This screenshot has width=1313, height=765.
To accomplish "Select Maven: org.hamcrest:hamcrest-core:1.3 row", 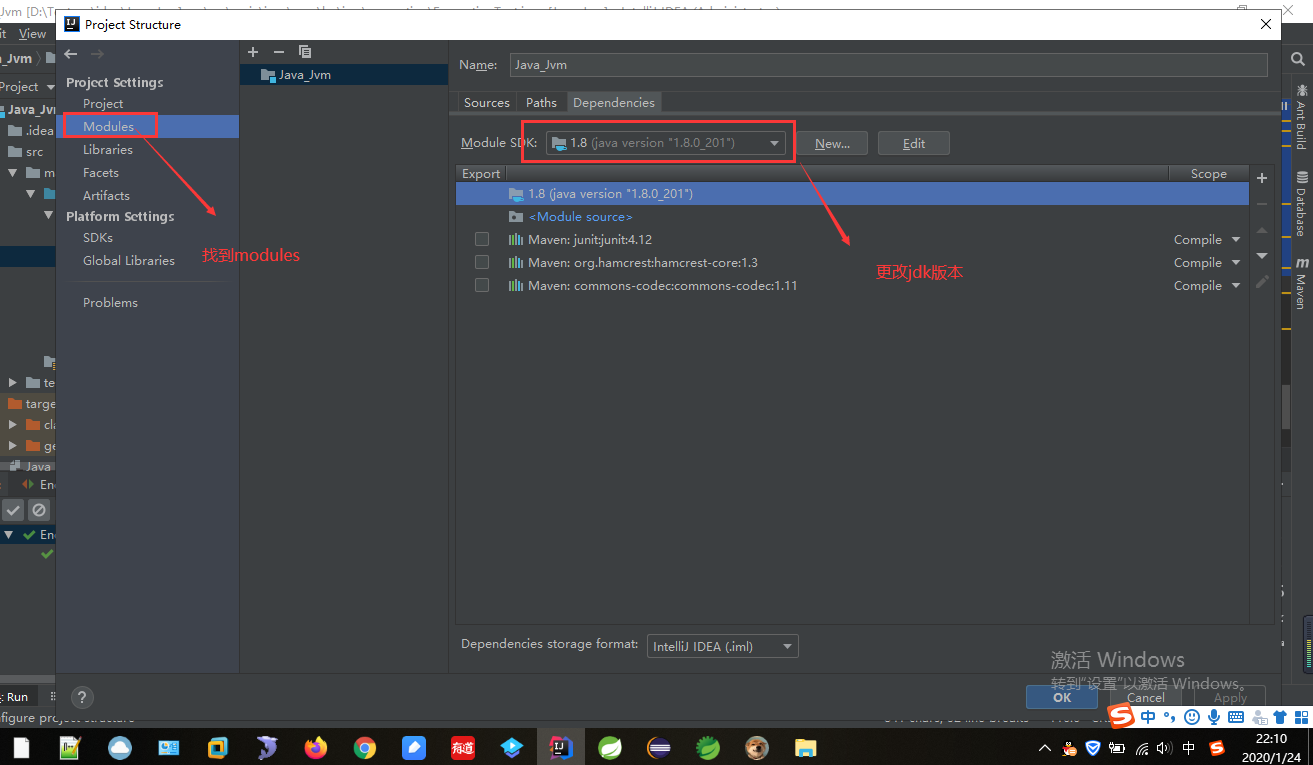I will [852, 263].
